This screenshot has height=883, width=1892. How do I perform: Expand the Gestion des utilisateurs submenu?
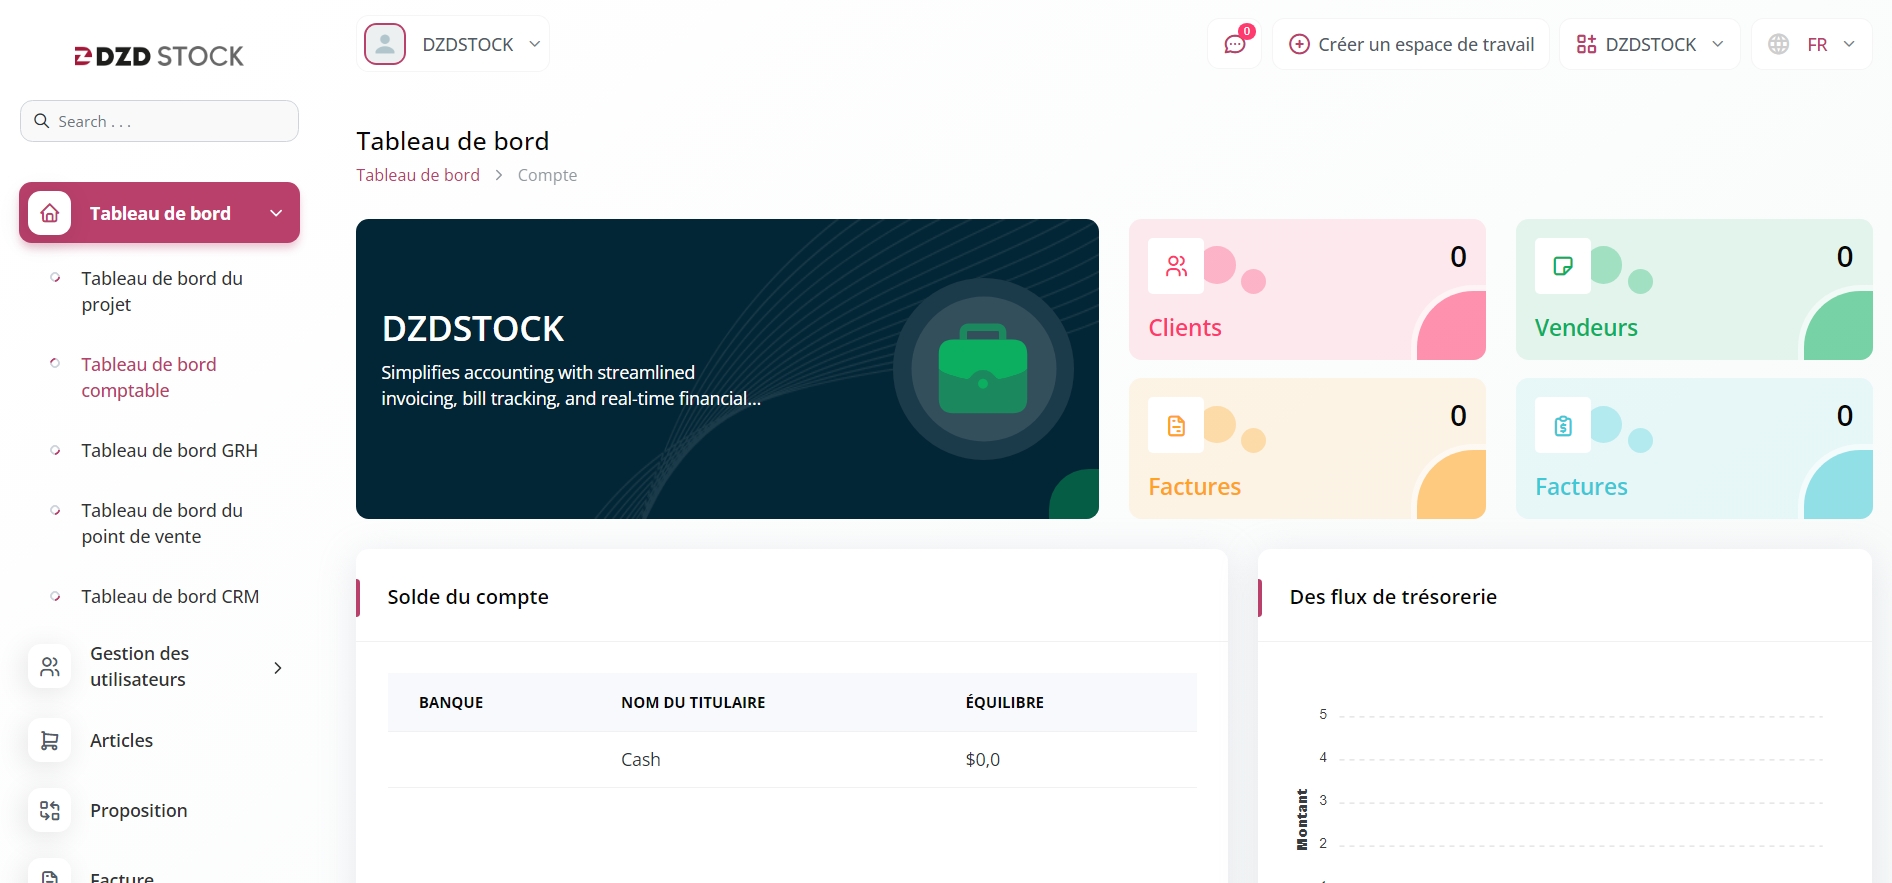click(278, 667)
